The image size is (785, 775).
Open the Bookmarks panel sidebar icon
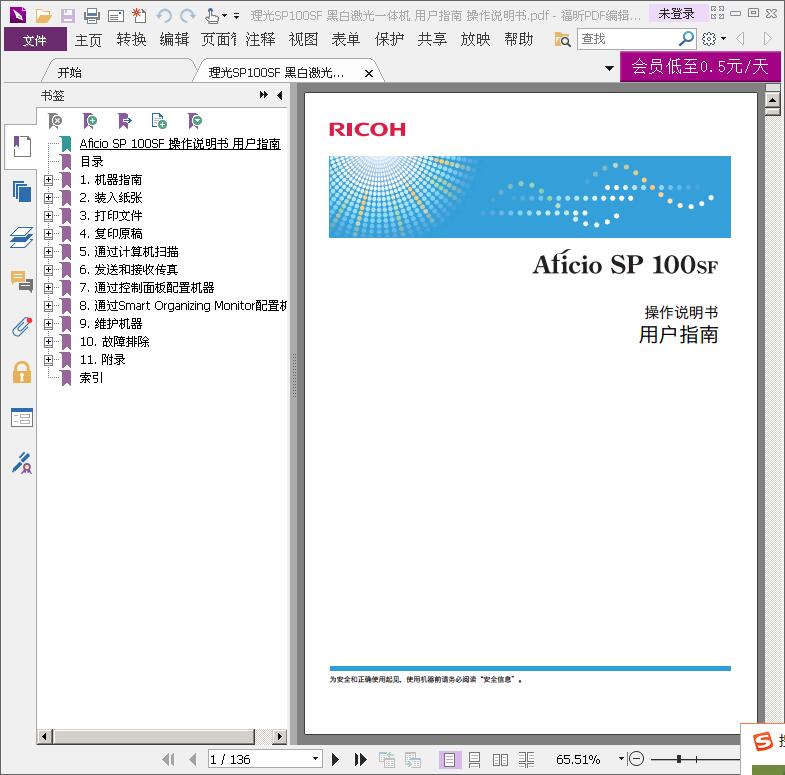tap(22, 147)
